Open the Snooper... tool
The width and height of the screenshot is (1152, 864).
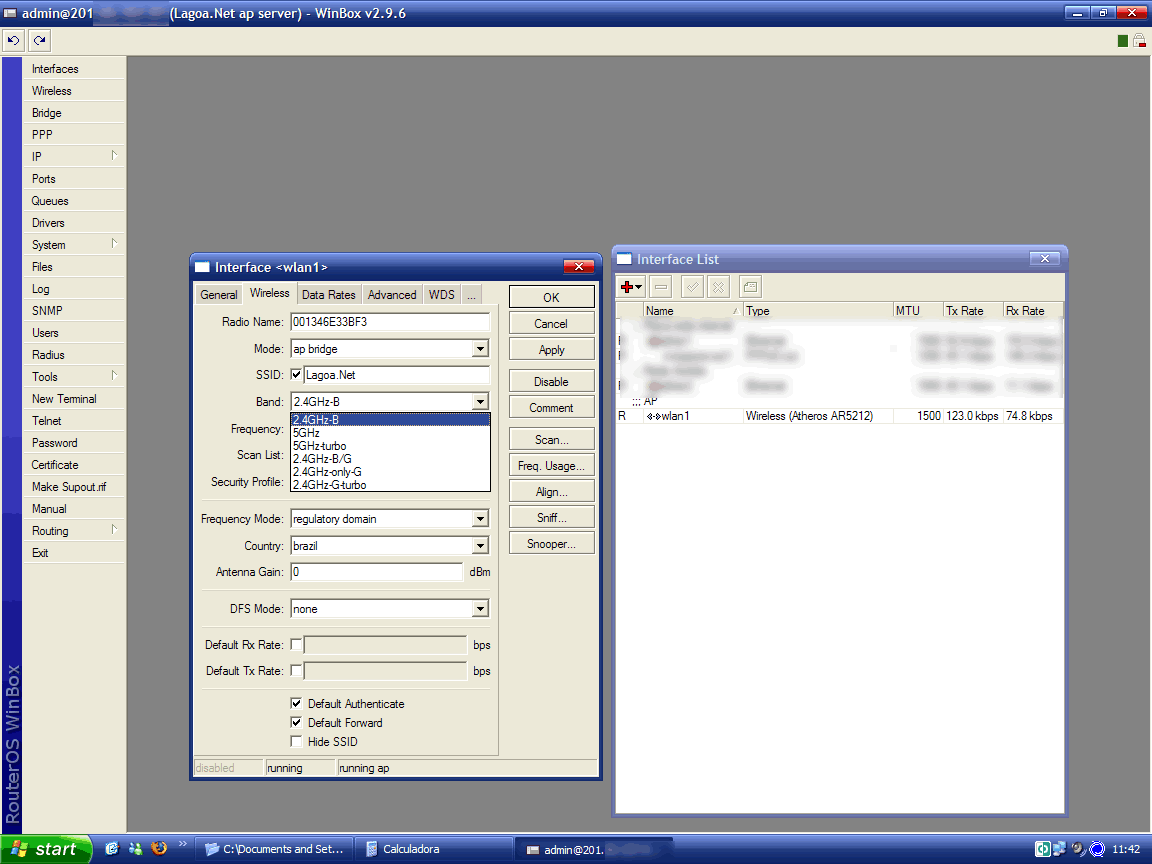point(551,544)
